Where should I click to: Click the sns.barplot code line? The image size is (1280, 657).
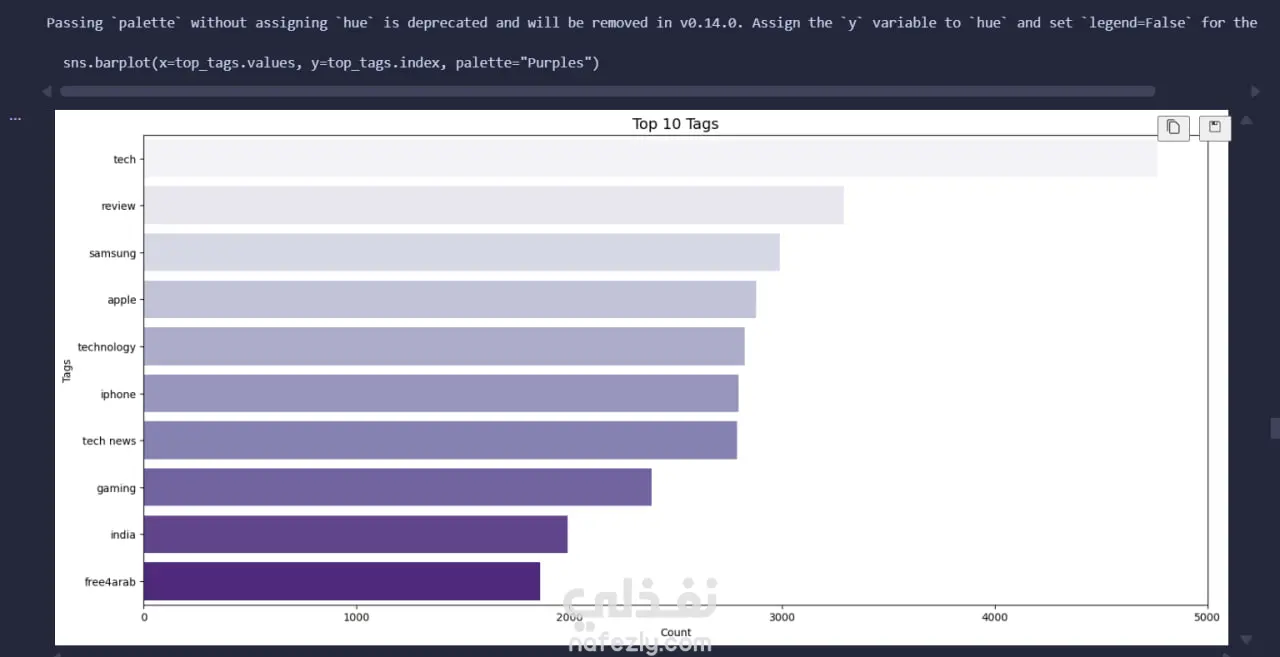[x=331, y=63]
